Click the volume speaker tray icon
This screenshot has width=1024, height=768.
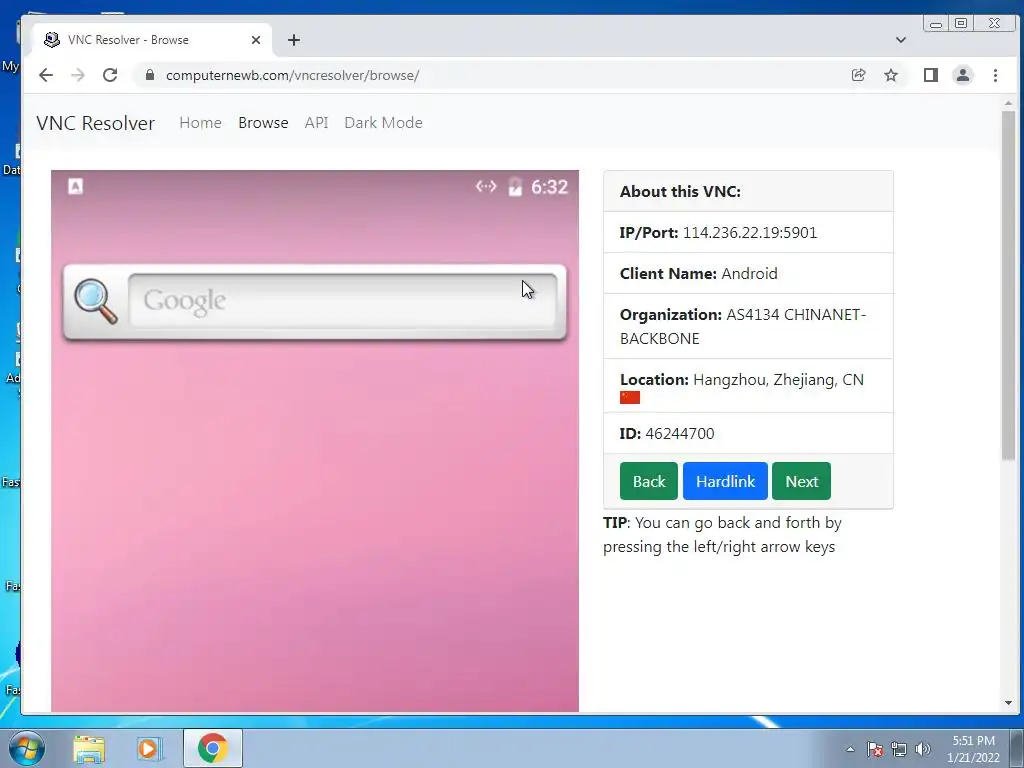coord(923,749)
